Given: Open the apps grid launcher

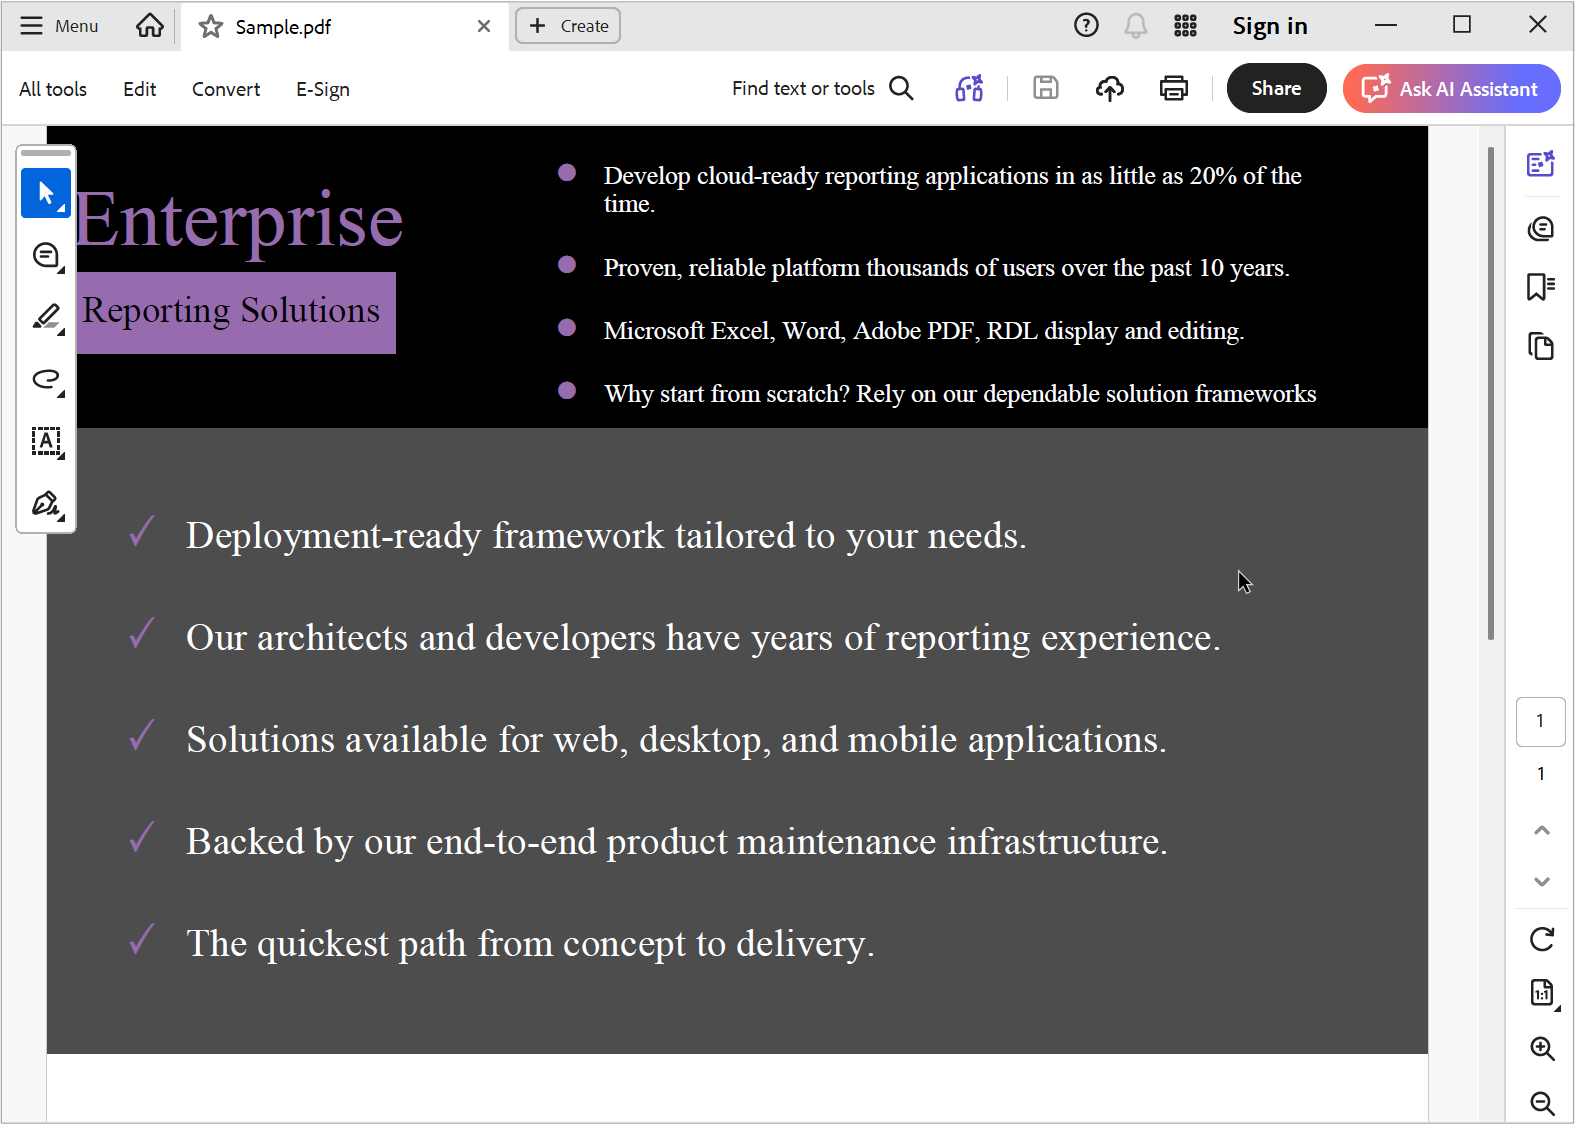Looking at the screenshot, I should tap(1185, 26).
